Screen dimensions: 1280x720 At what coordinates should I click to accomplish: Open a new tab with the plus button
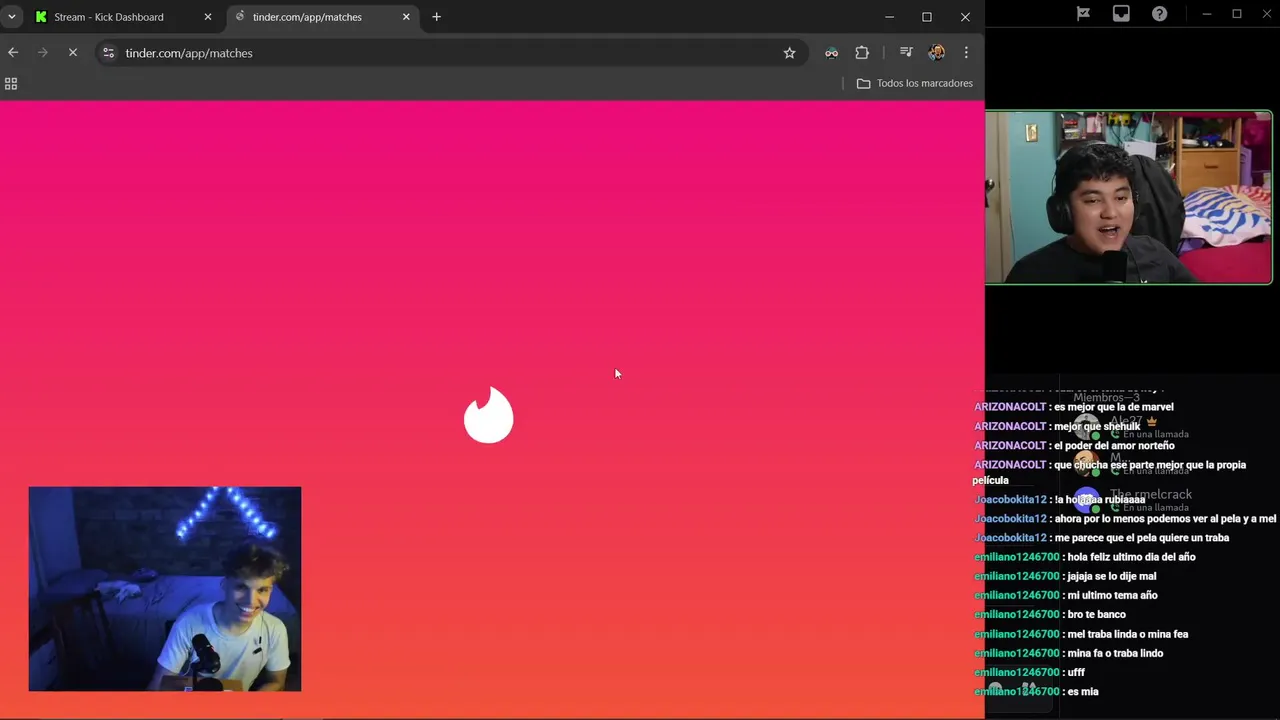click(x=436, y=17)
